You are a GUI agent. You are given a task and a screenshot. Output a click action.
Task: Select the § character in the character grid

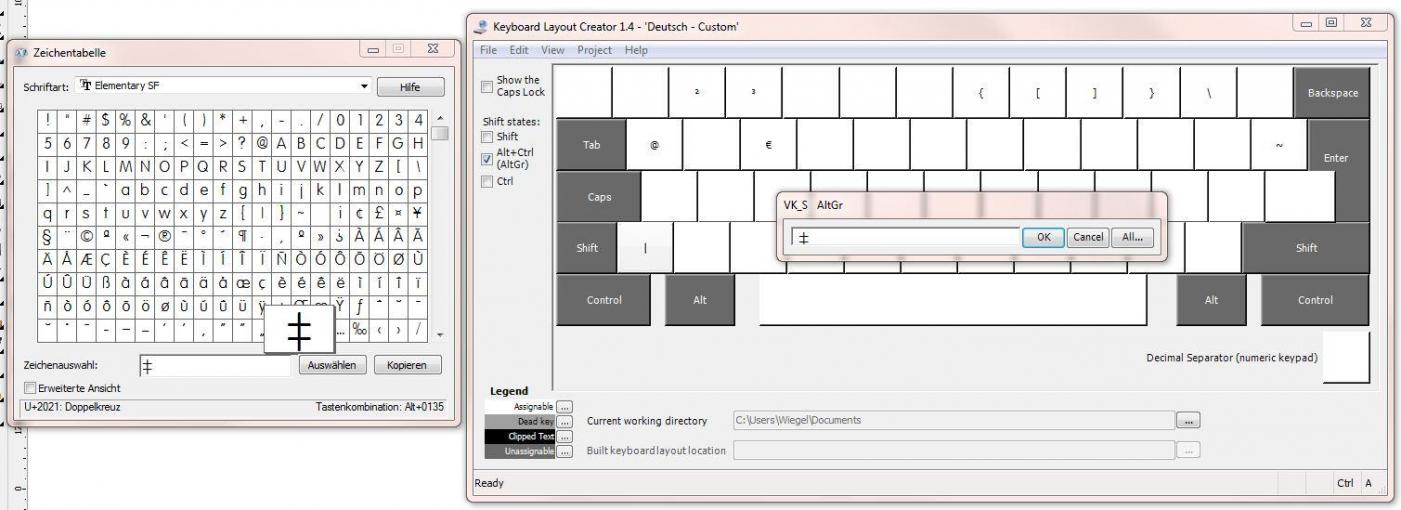click(48, 238)
